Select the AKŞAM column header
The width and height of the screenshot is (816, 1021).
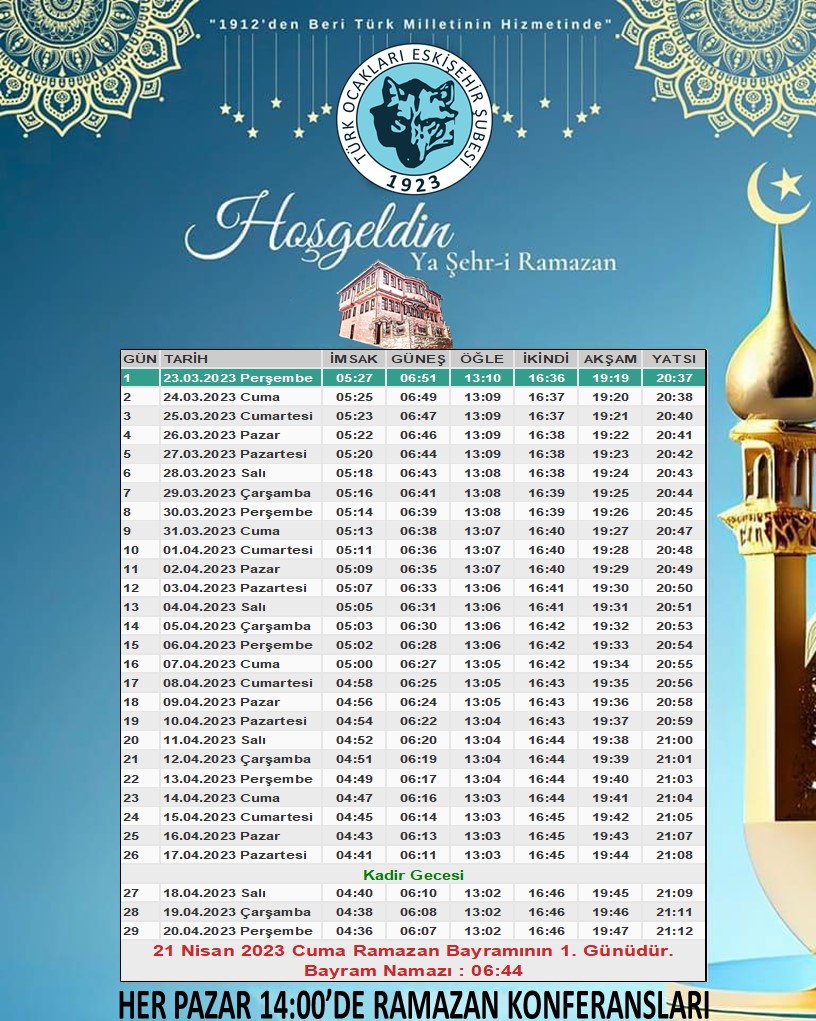point(610,359)
